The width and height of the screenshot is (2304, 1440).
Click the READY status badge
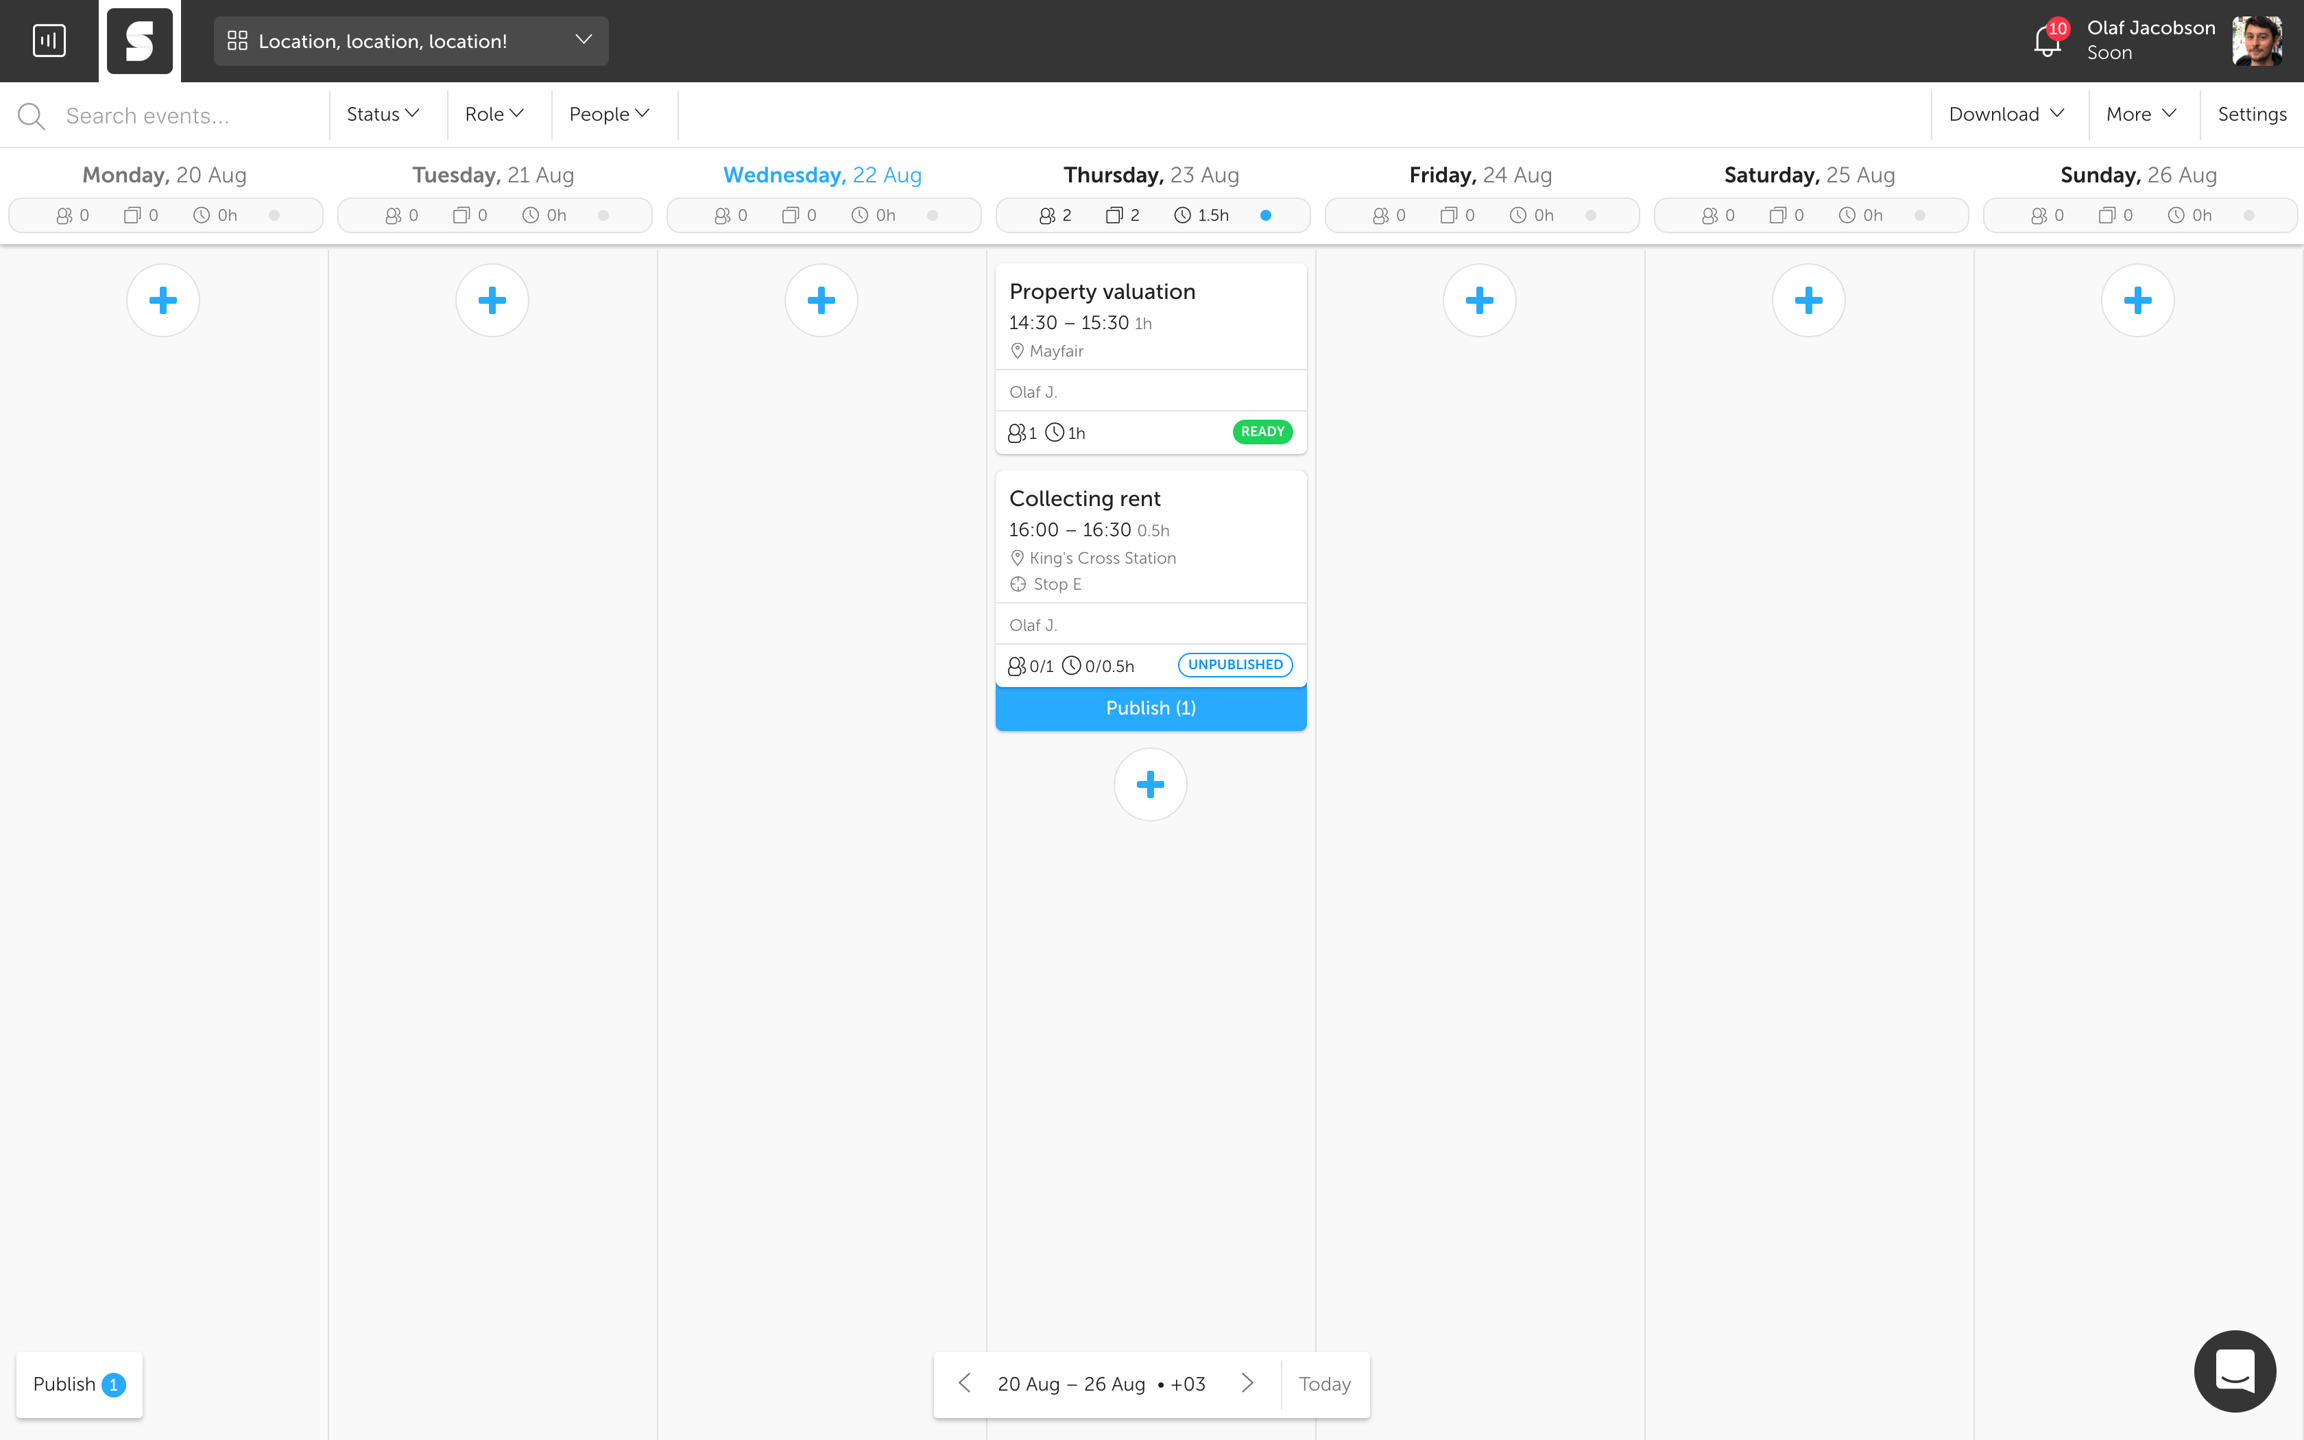point(1262,432)
